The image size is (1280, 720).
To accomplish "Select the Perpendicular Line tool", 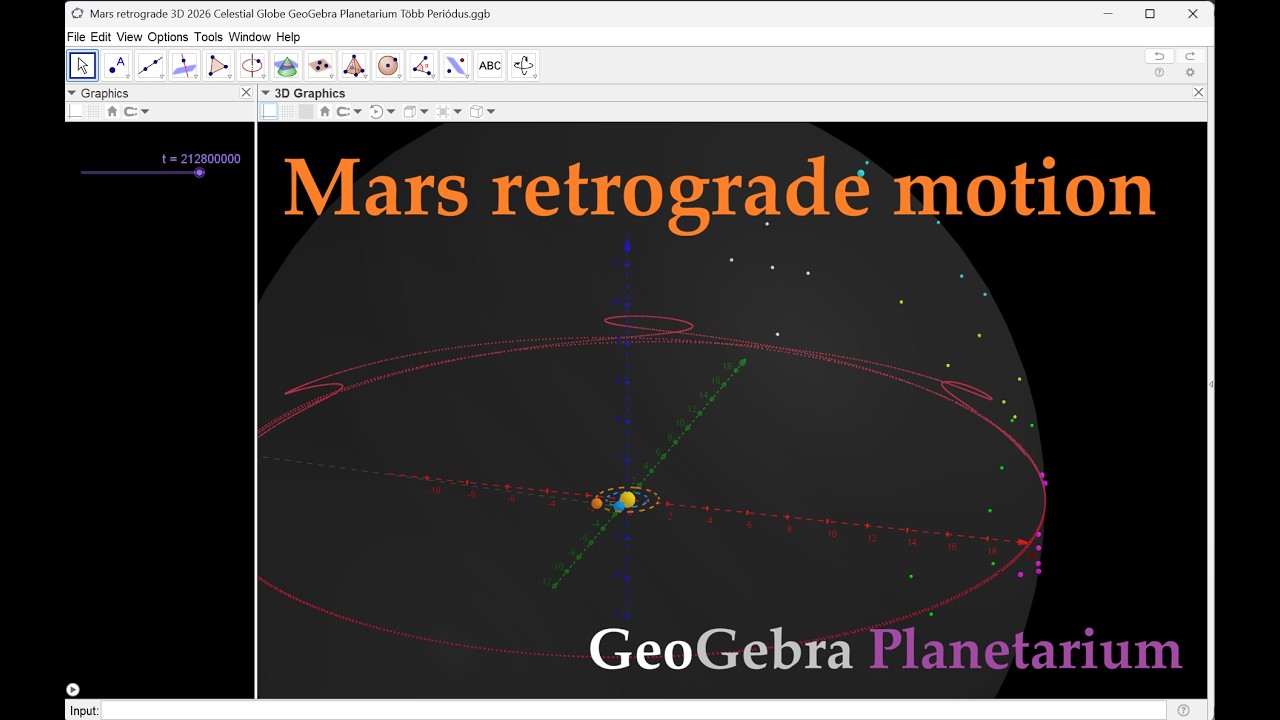I will 185,66.
